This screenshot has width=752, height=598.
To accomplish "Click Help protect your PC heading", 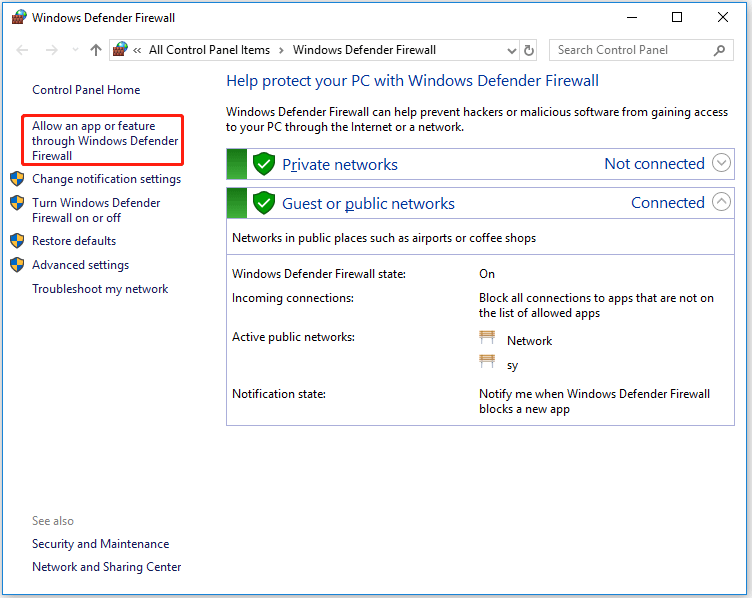I will 412,81.
